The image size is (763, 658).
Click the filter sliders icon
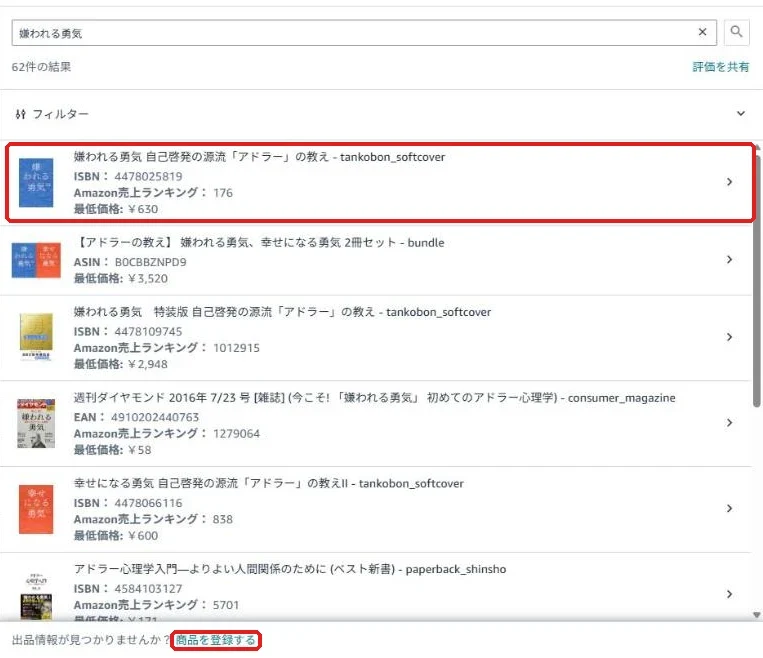pos(20,114)
